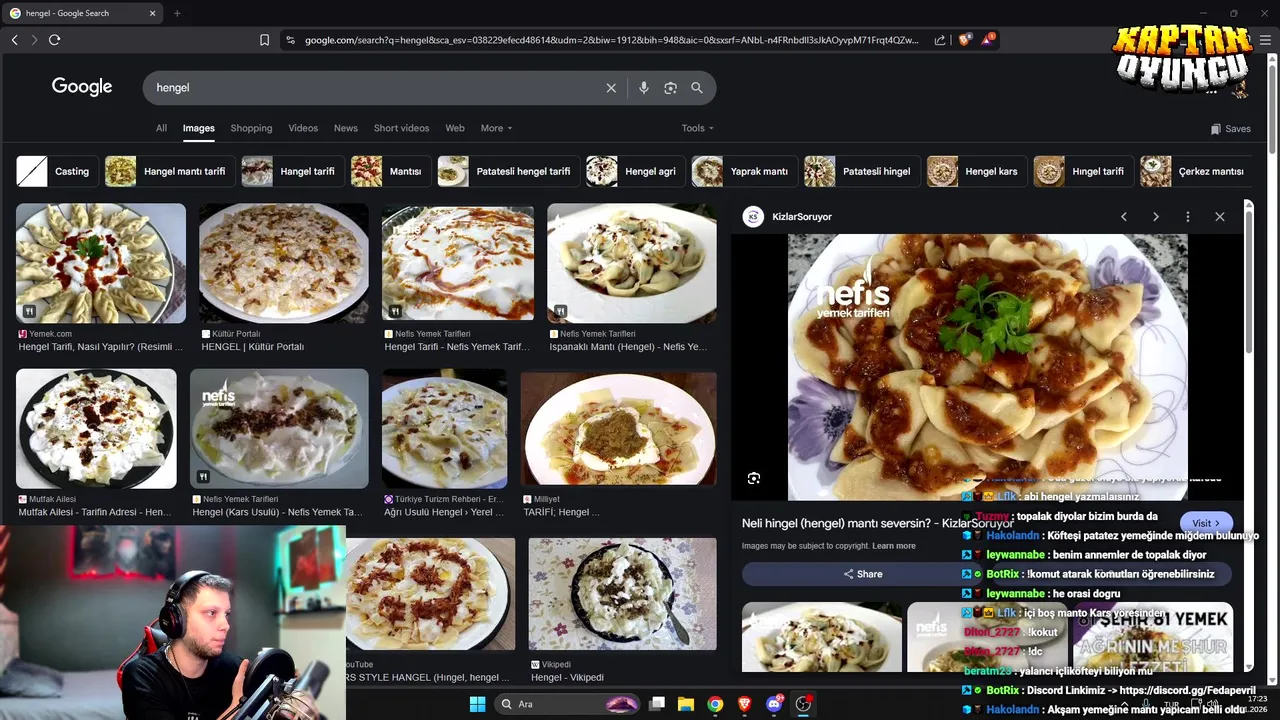Start voice search with microphone
Image resolution: width=1280 pixels, height=720 pixels.
(x=644, y=88)
